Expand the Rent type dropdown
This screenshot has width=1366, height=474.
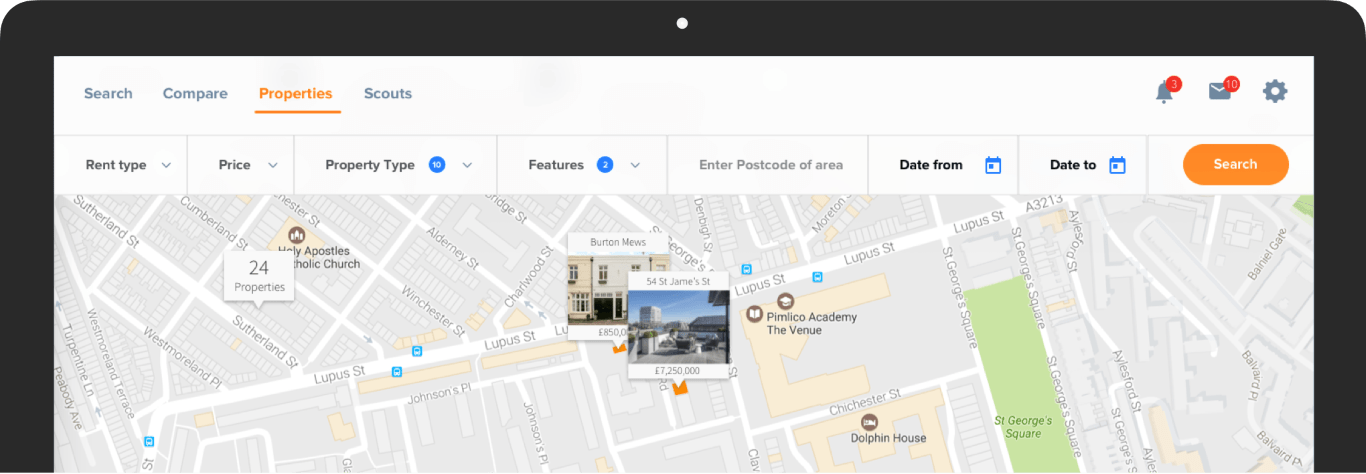pyautogui.click(x=128, y=165)
